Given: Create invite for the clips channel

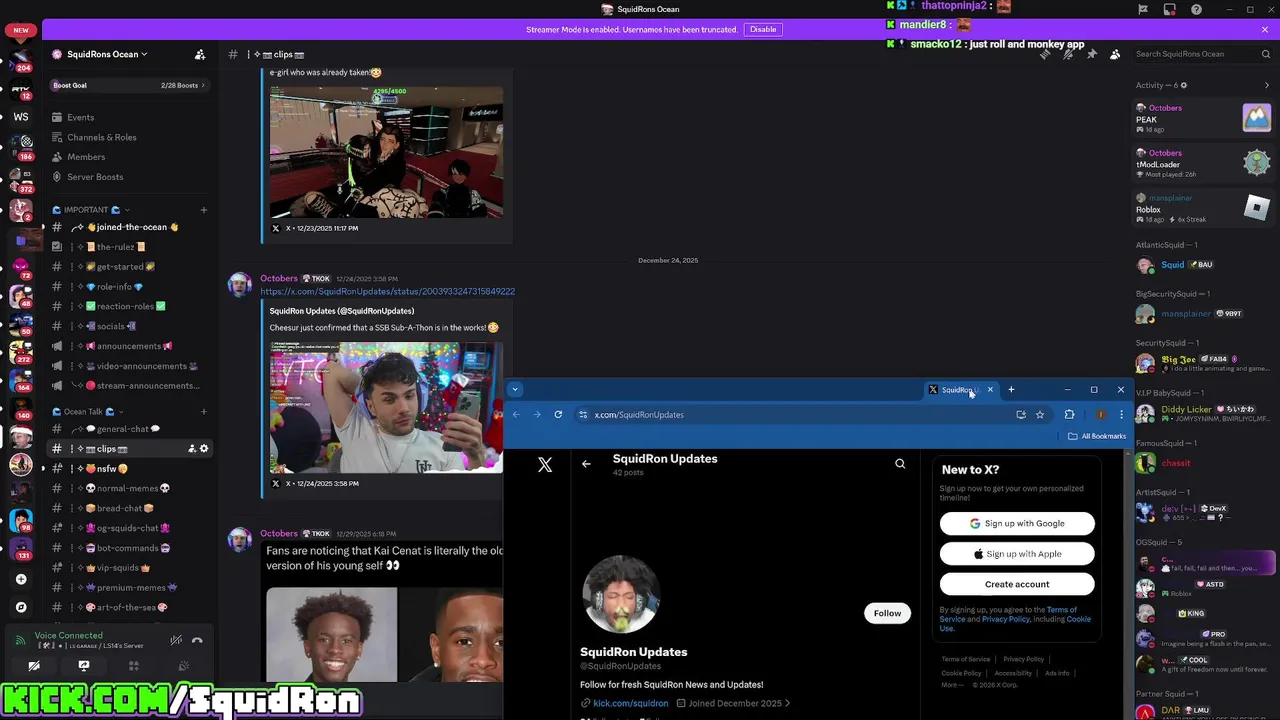Looking at the screenshot, I should (x=191, y=449).
